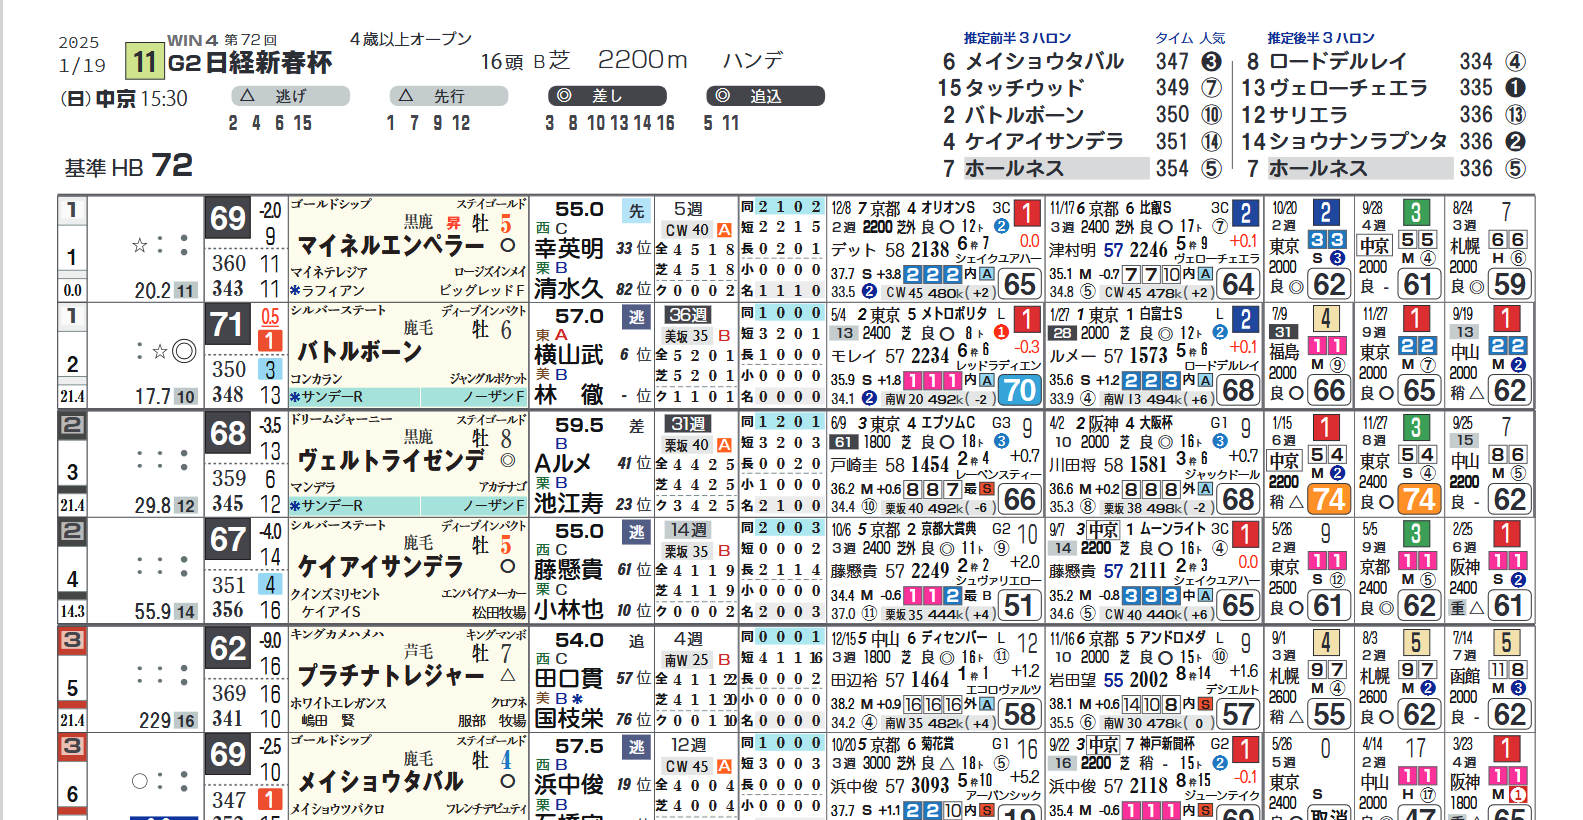
Task: Click the "タイム 人気" column heading
Action: (1190, 38)
